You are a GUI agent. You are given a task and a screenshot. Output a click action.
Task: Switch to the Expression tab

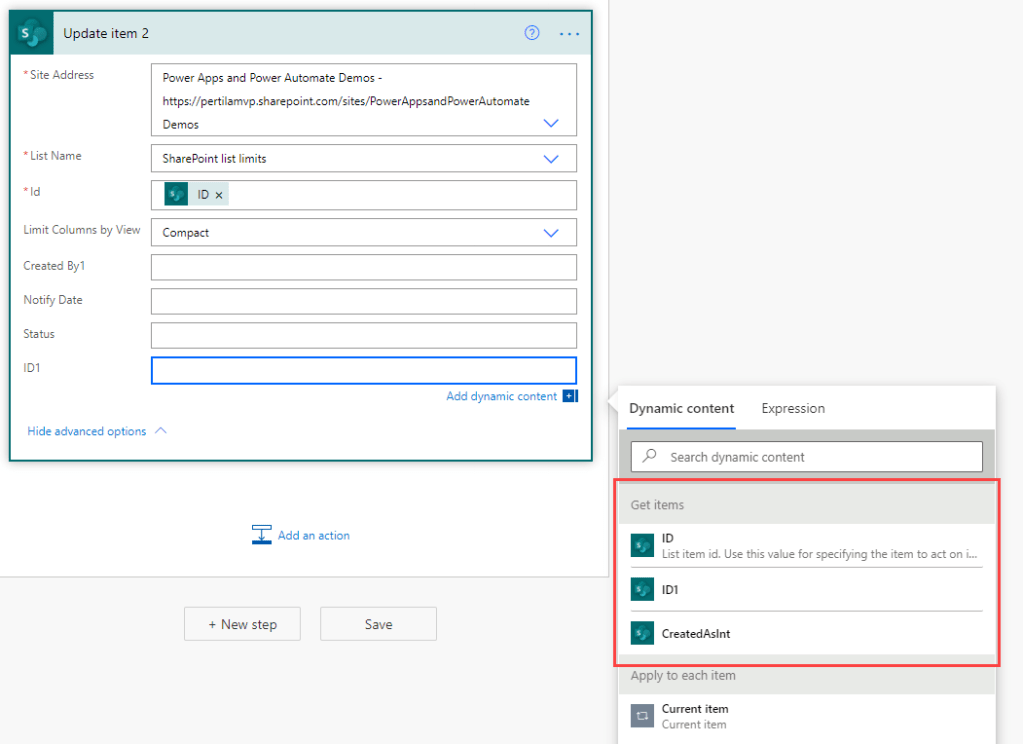[x=793, y=408]
